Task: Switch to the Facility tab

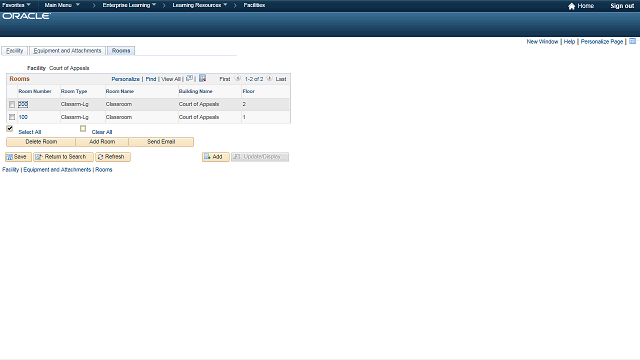Action: pos(15,51)
